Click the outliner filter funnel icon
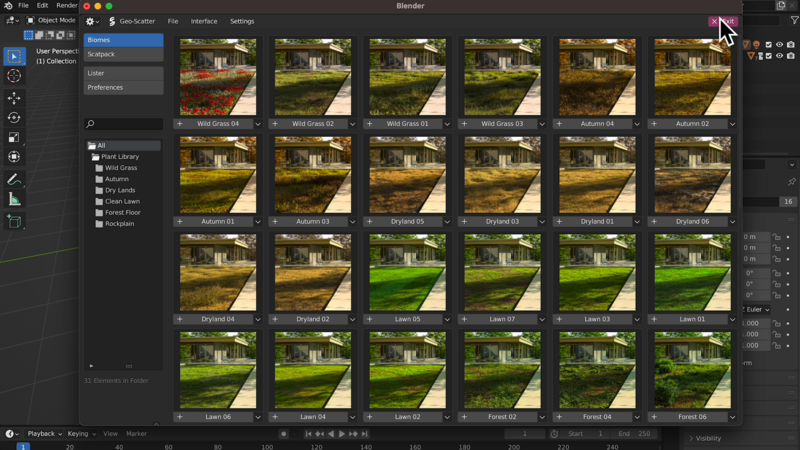The image size is (800, 450). [x=794, y=20]
